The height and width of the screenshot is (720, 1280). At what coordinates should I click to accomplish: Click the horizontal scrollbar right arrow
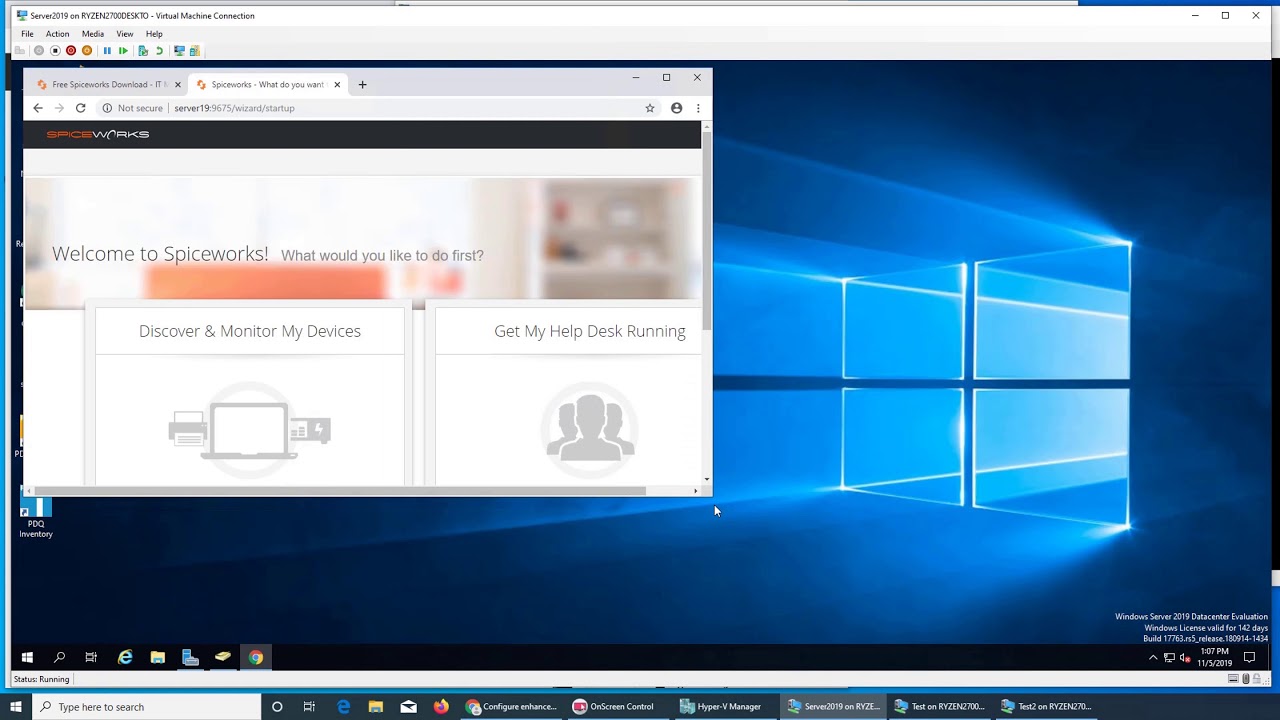(x=695, y=490)
